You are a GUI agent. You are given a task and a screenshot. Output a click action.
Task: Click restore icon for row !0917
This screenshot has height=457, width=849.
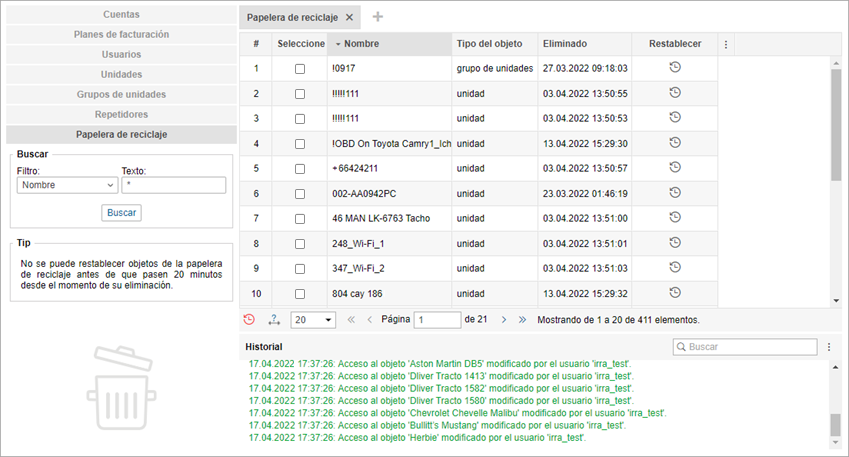675,67
